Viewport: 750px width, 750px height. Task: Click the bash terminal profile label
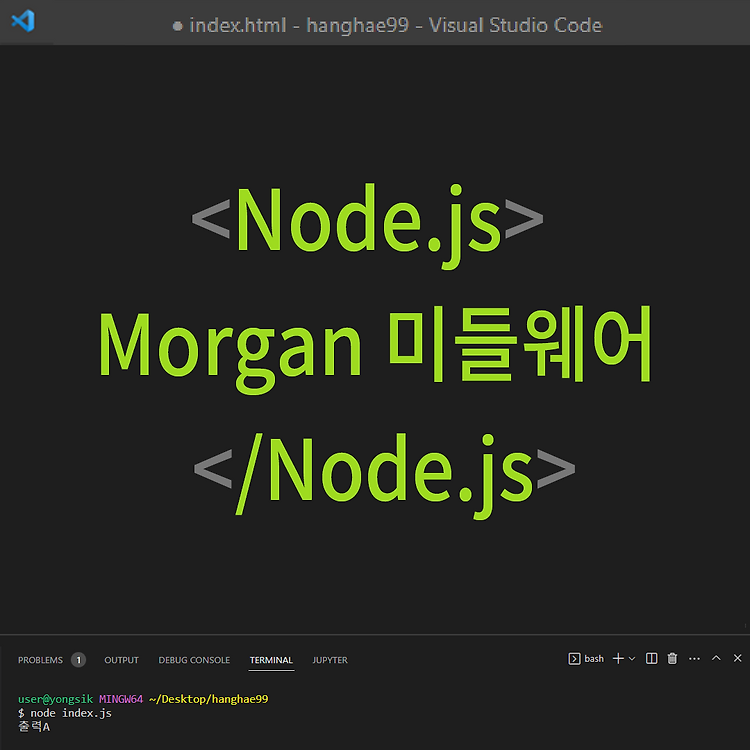[x=594, y=659]
